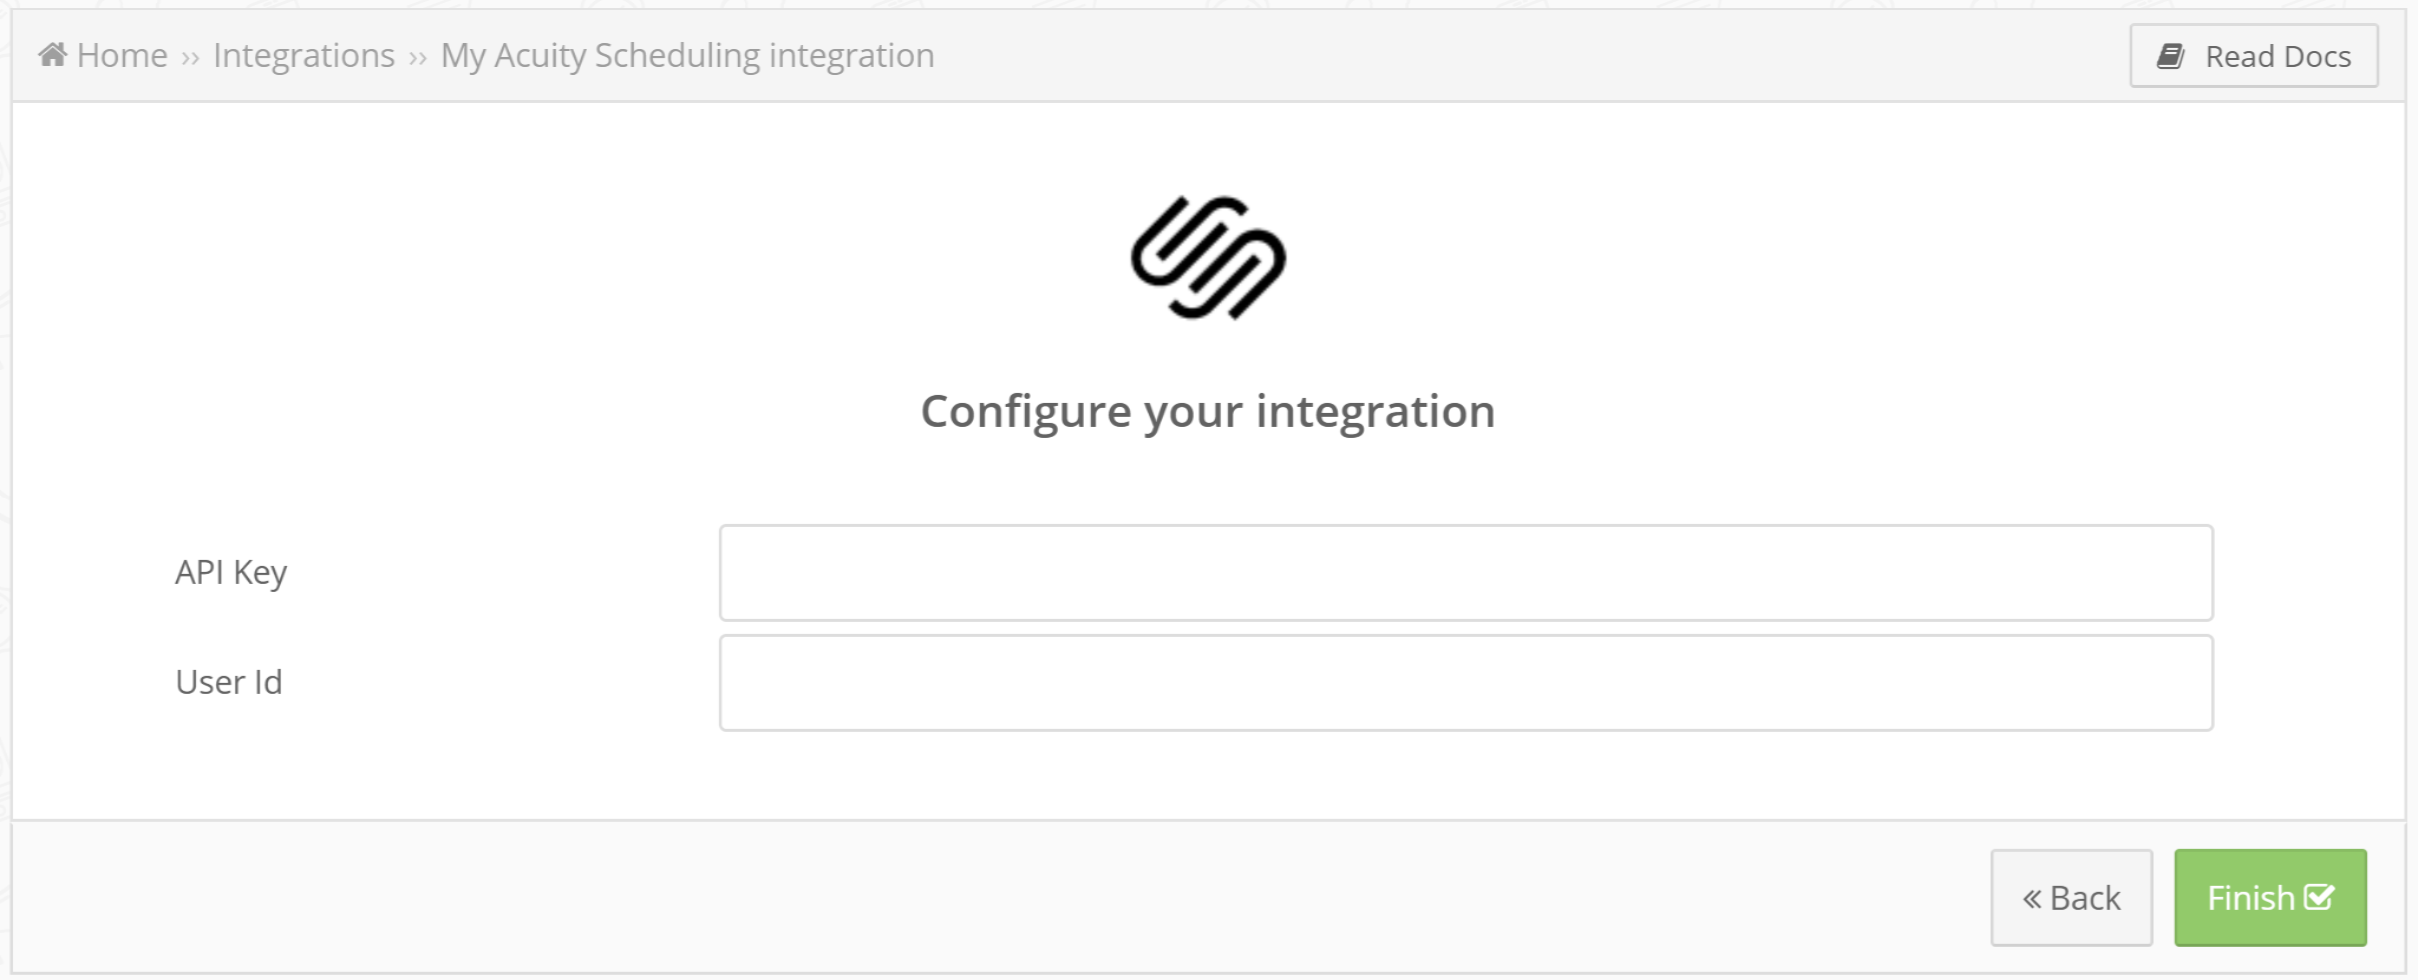Click the breadcrumb header bar's empty area

(1530, 56)
